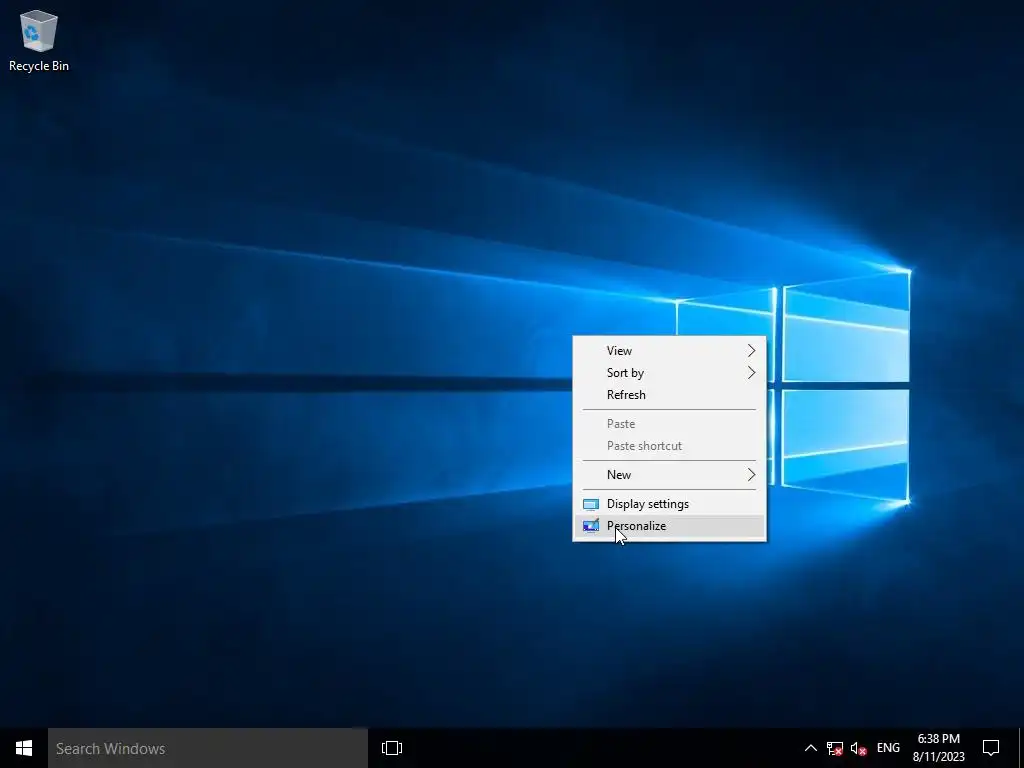Open the Action Center notification icon
Viewport: 1024px width, 768px height.
991,748
